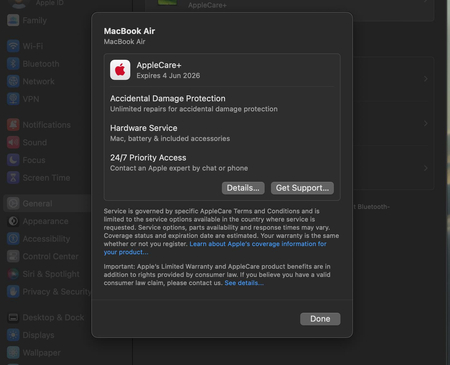
Task: Click the AppleCare+ red Apple logo icon
Action: click(x=120, y=70)
